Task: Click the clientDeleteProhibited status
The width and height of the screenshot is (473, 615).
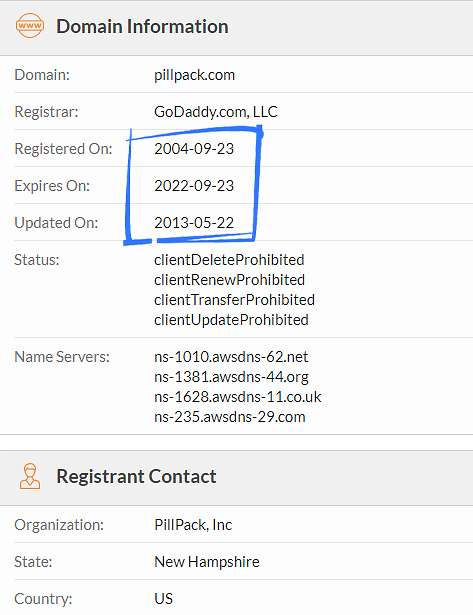Action: pos(229,260)
